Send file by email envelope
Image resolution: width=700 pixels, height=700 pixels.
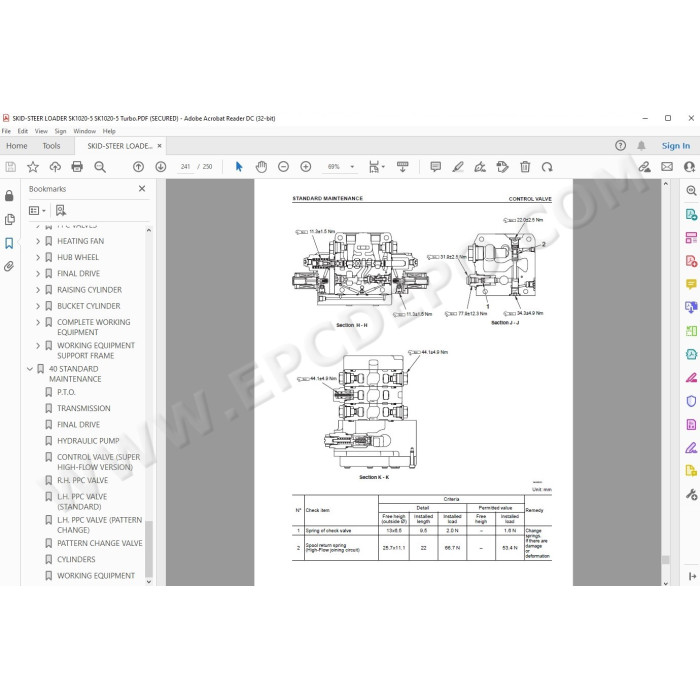pyautogui.click(x=667, y=167)
